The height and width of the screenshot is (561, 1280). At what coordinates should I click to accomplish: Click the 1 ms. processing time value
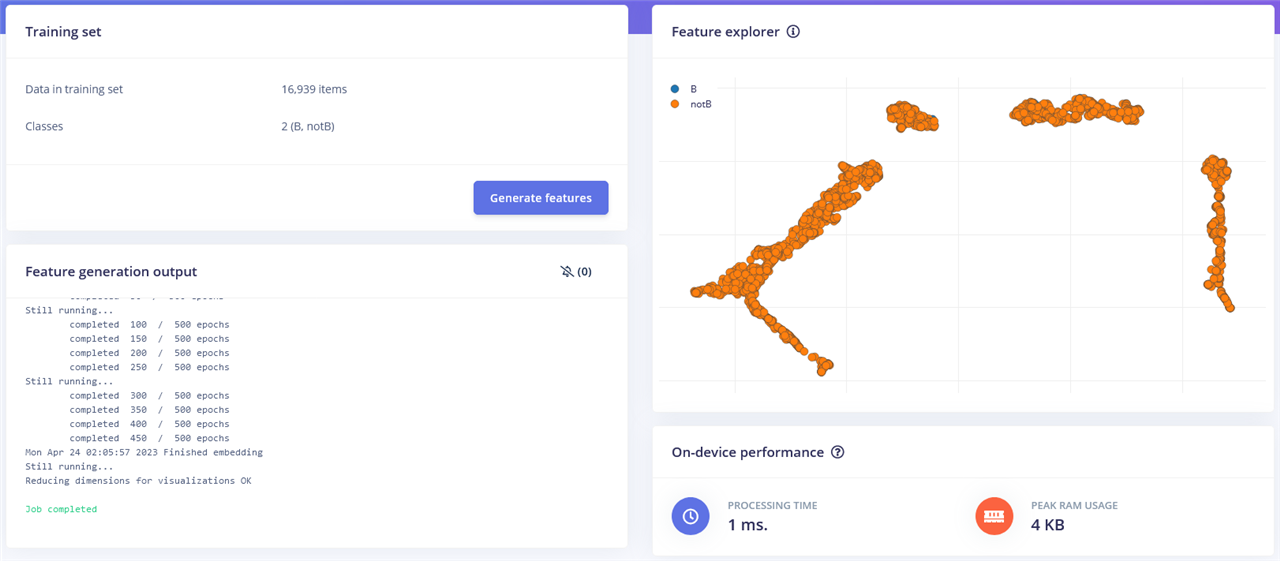(x=747, y=524)
